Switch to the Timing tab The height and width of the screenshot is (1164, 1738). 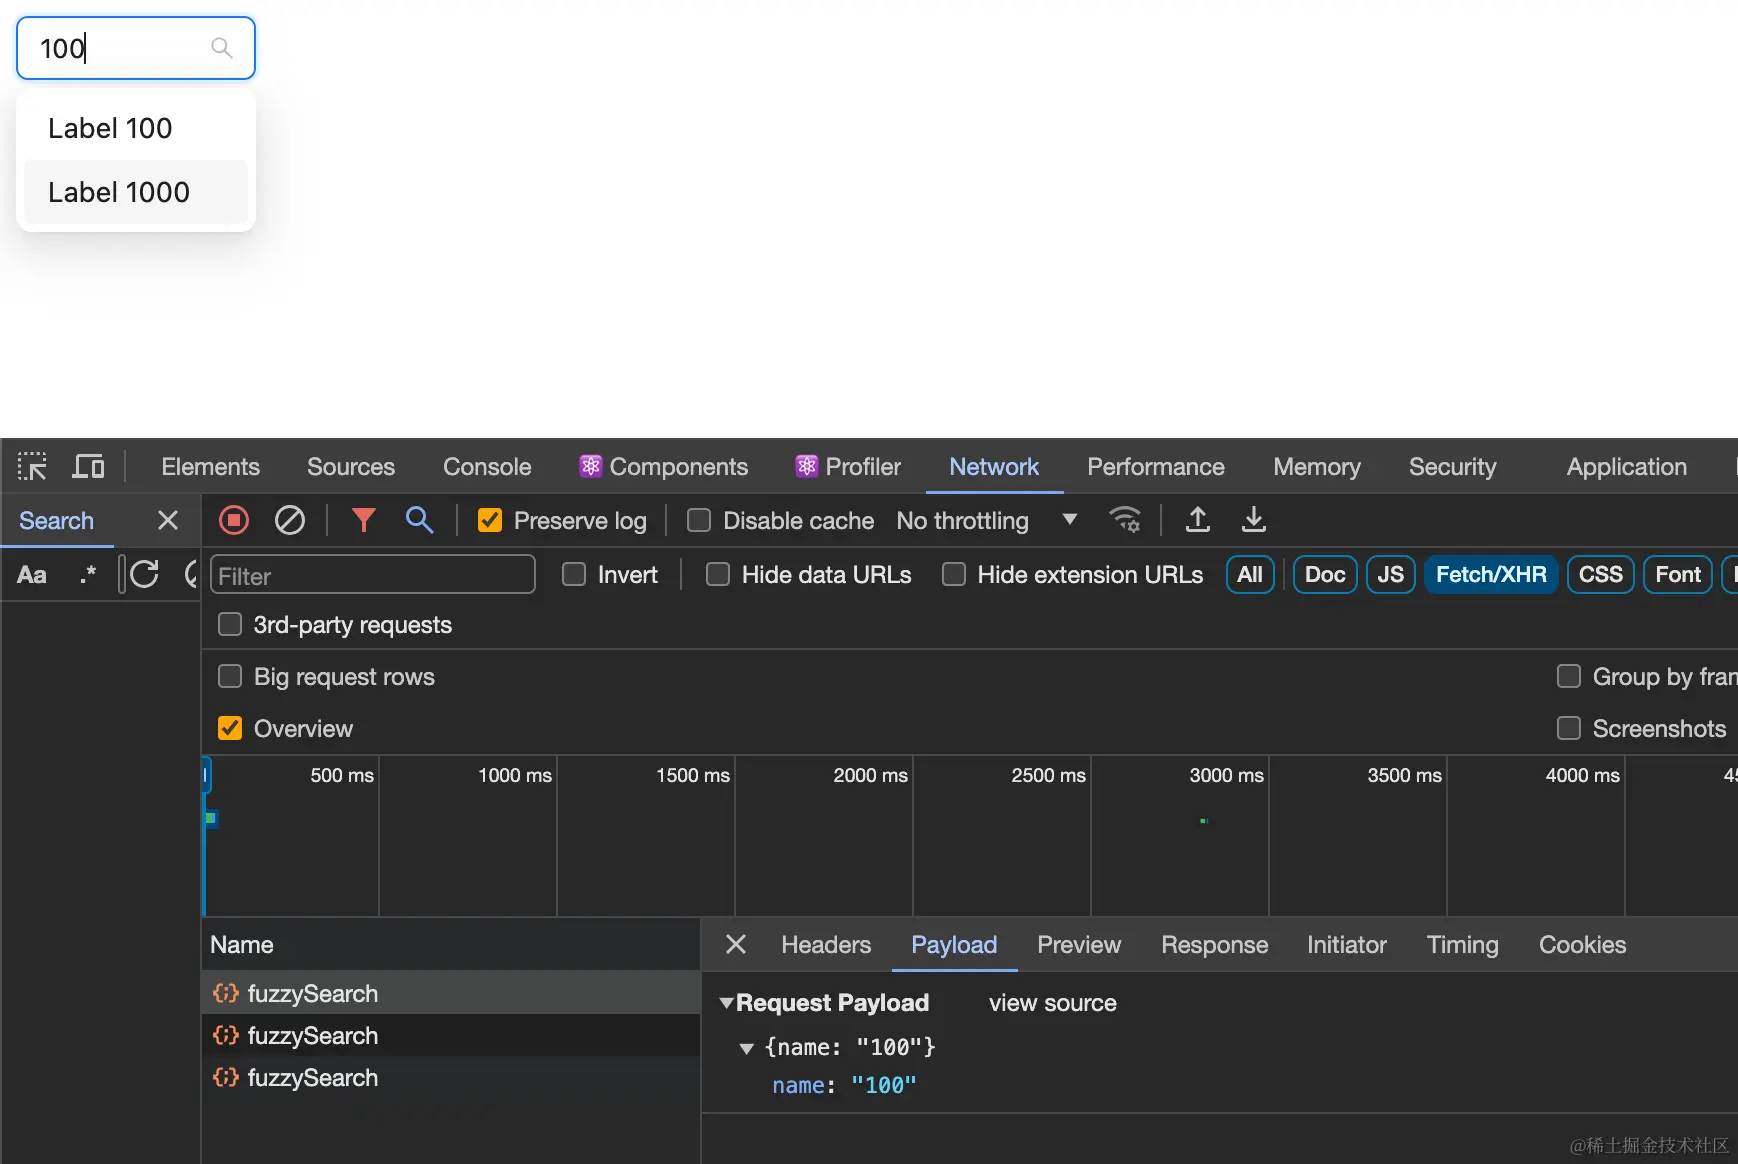1462,945
